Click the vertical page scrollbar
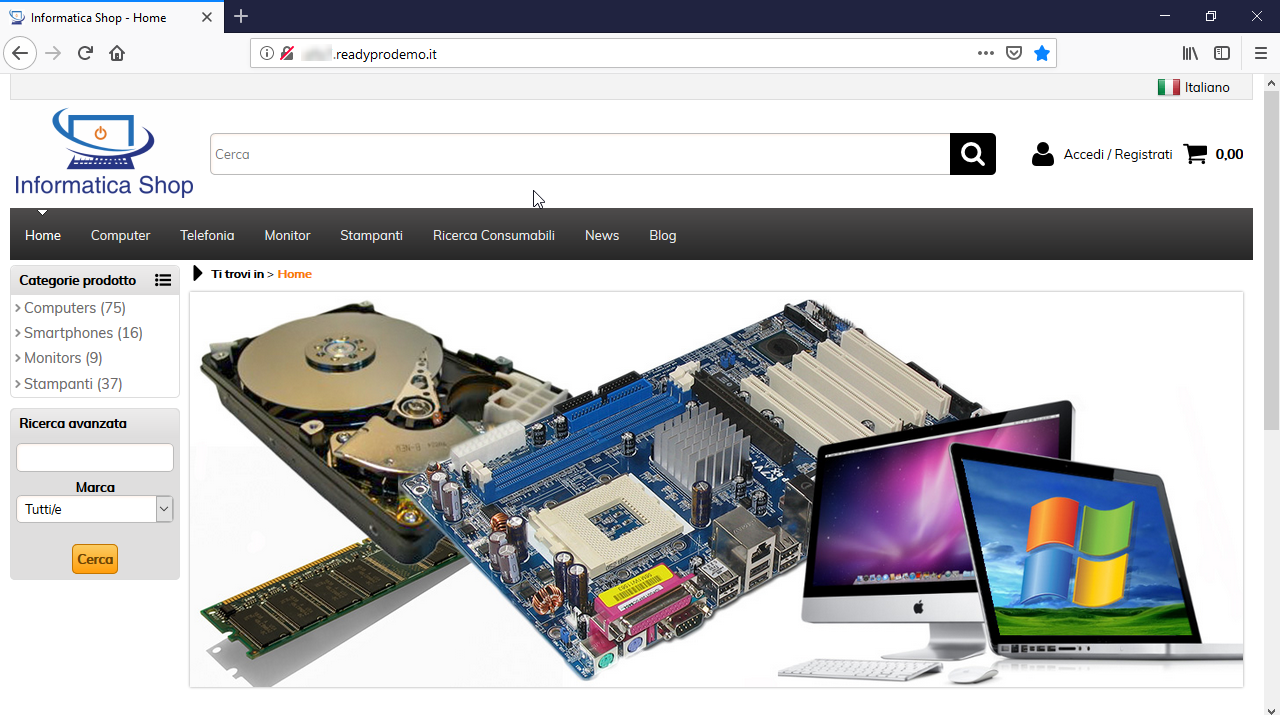This screenshot has height=715, width=1280. pyautogui.click(x=1271, y=260)
